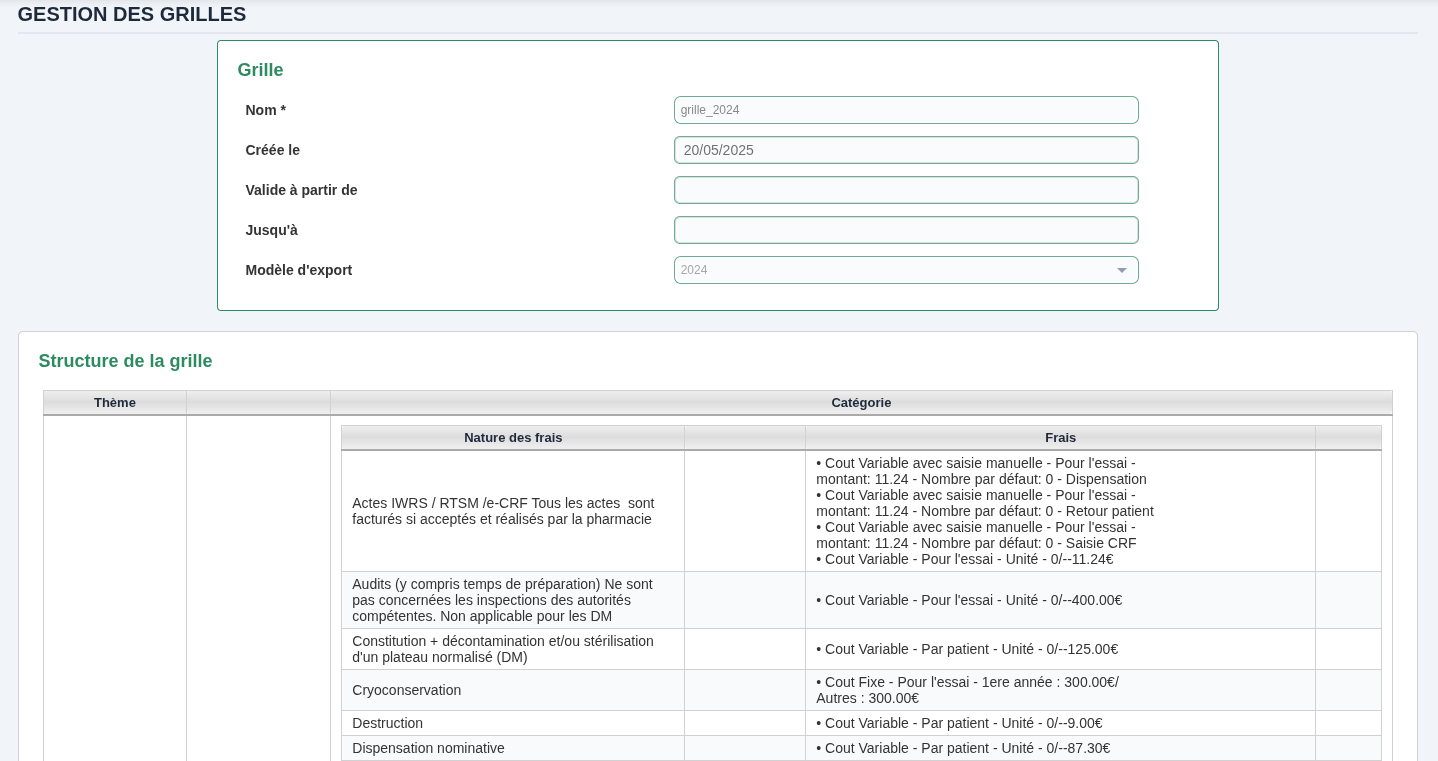
Task: Select the empty Jusqu'à date field
Action: pos(905,230)
